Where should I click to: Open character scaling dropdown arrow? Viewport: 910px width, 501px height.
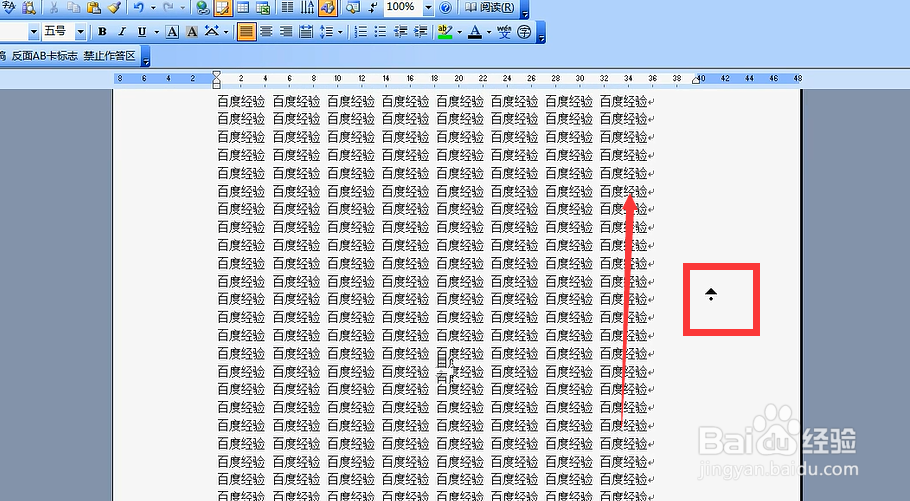click(226, 32)
